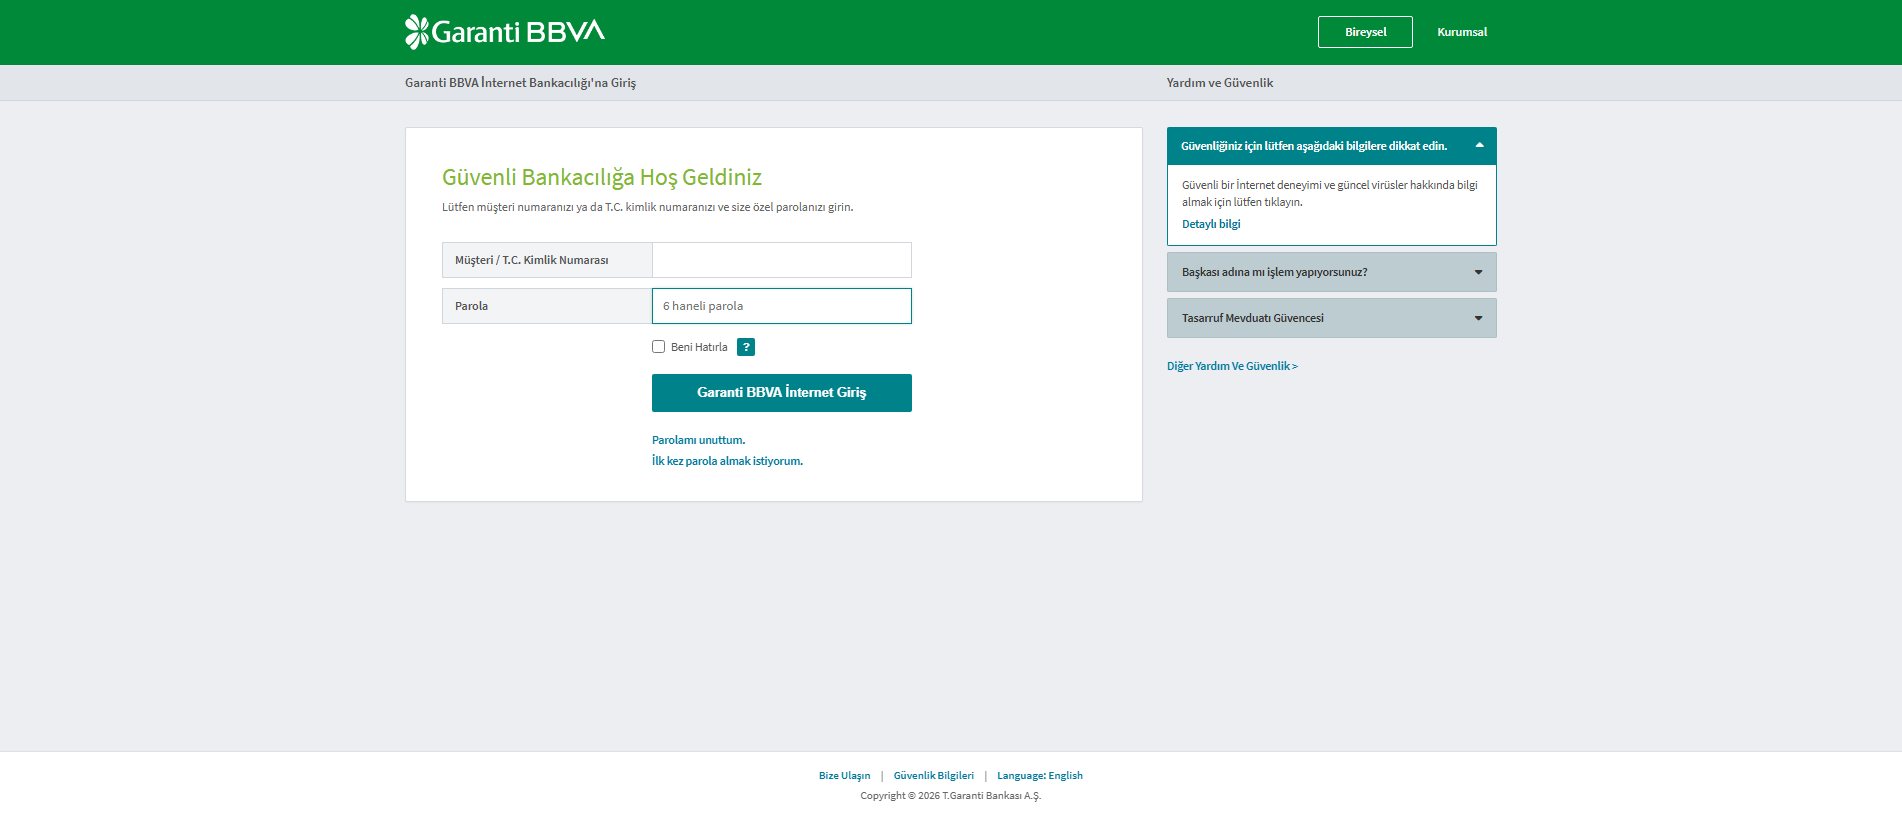Follow İlk kez parola almak istiyorum link

pos(727,461)
